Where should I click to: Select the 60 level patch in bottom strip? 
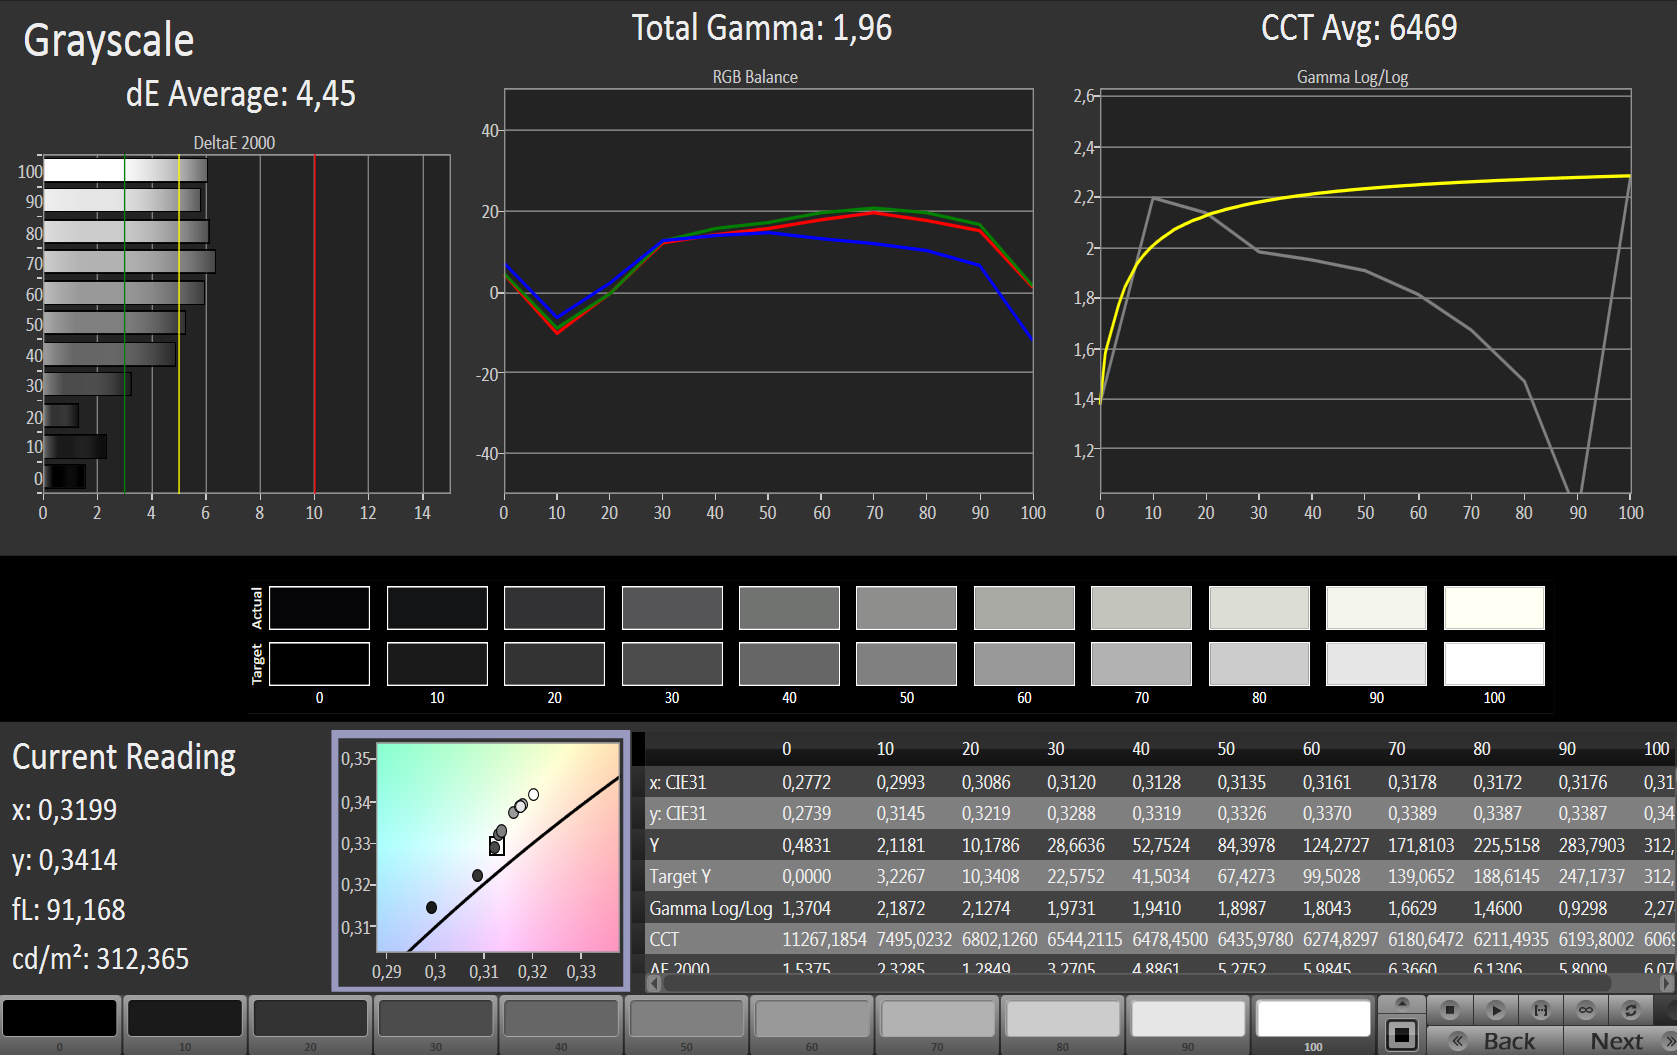pos(812,1020)
